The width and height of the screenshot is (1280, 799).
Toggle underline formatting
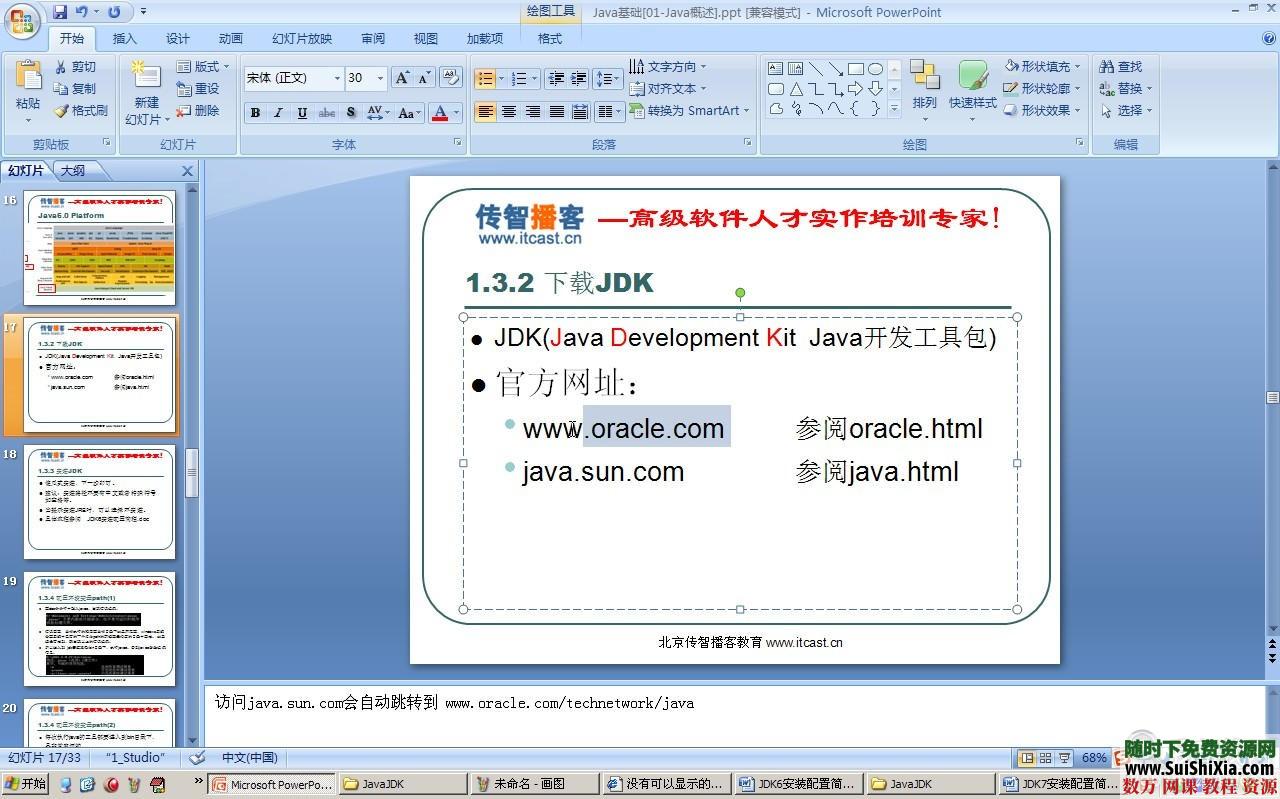301,113
